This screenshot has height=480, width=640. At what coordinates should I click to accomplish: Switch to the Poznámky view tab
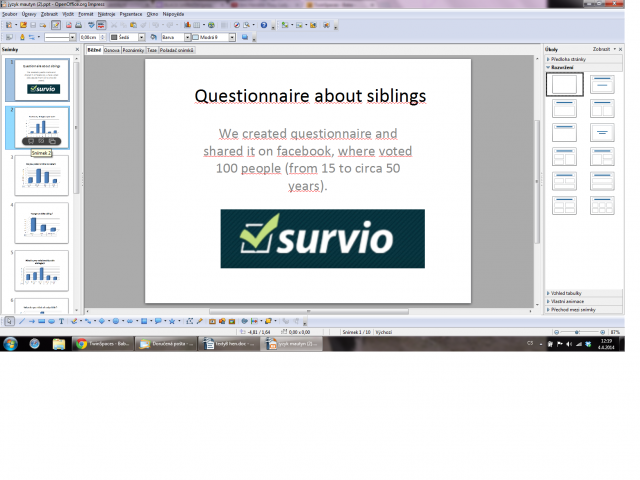[133, 50]
